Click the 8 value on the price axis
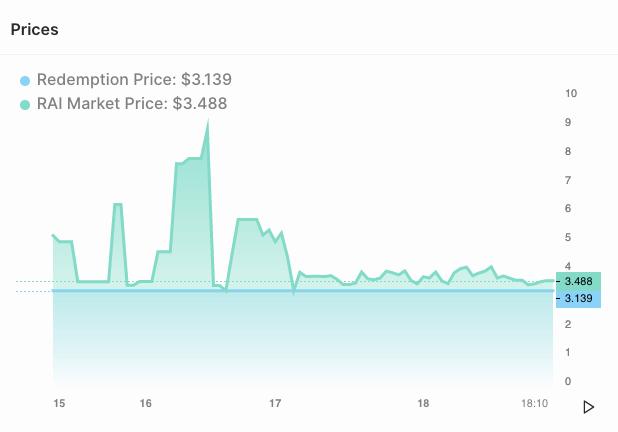Screen dimensions: 618x432 point(568,152)
